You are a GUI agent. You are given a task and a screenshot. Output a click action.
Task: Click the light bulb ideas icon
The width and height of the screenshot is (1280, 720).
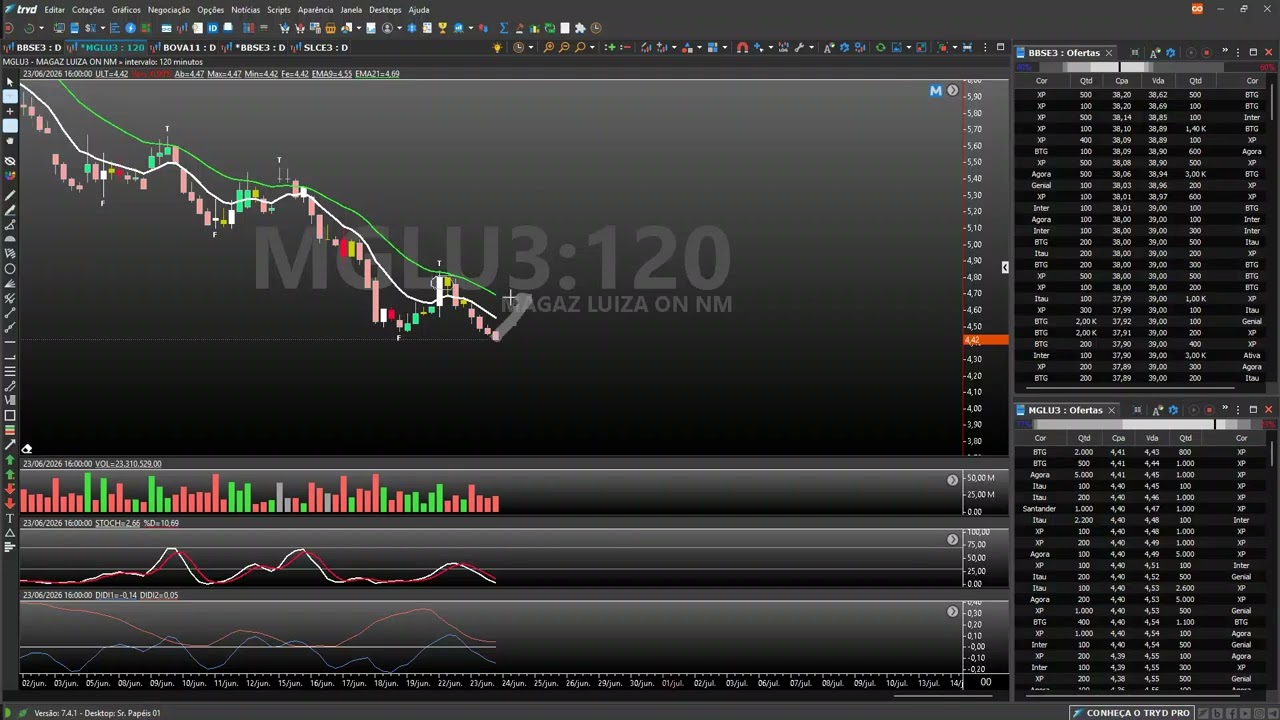tap(498, 47)
